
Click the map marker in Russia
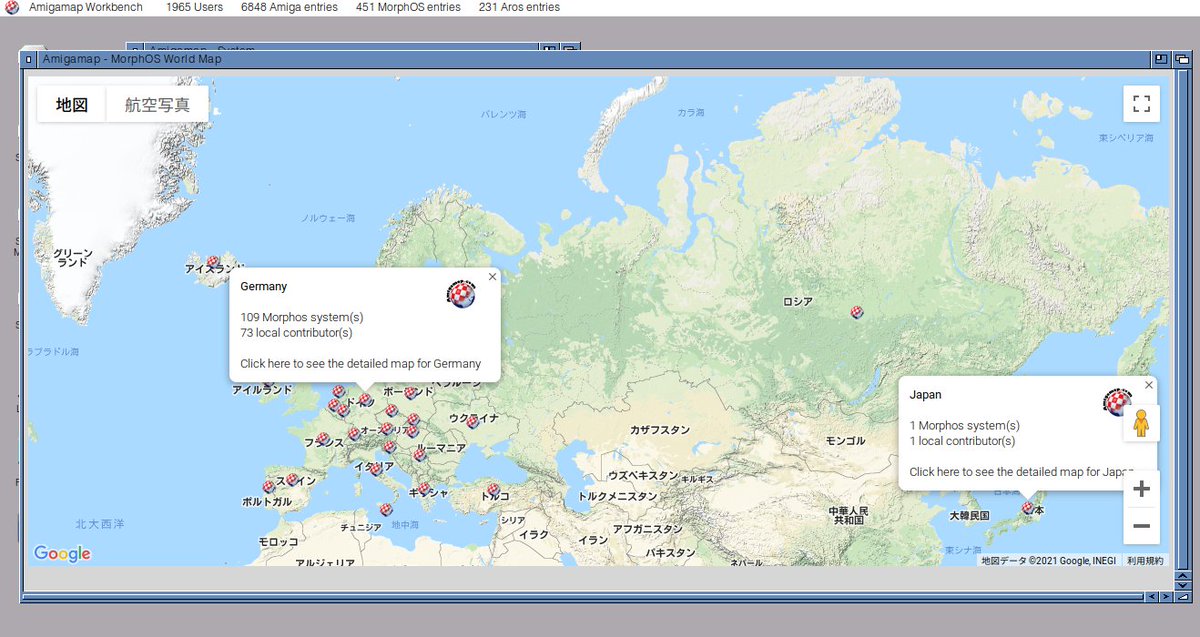(856, 312)
